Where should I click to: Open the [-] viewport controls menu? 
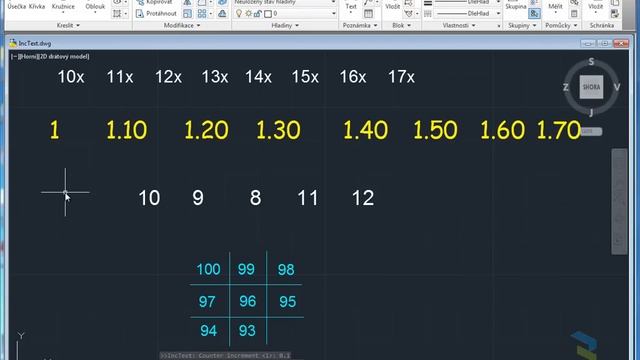[x=14, y=57]
